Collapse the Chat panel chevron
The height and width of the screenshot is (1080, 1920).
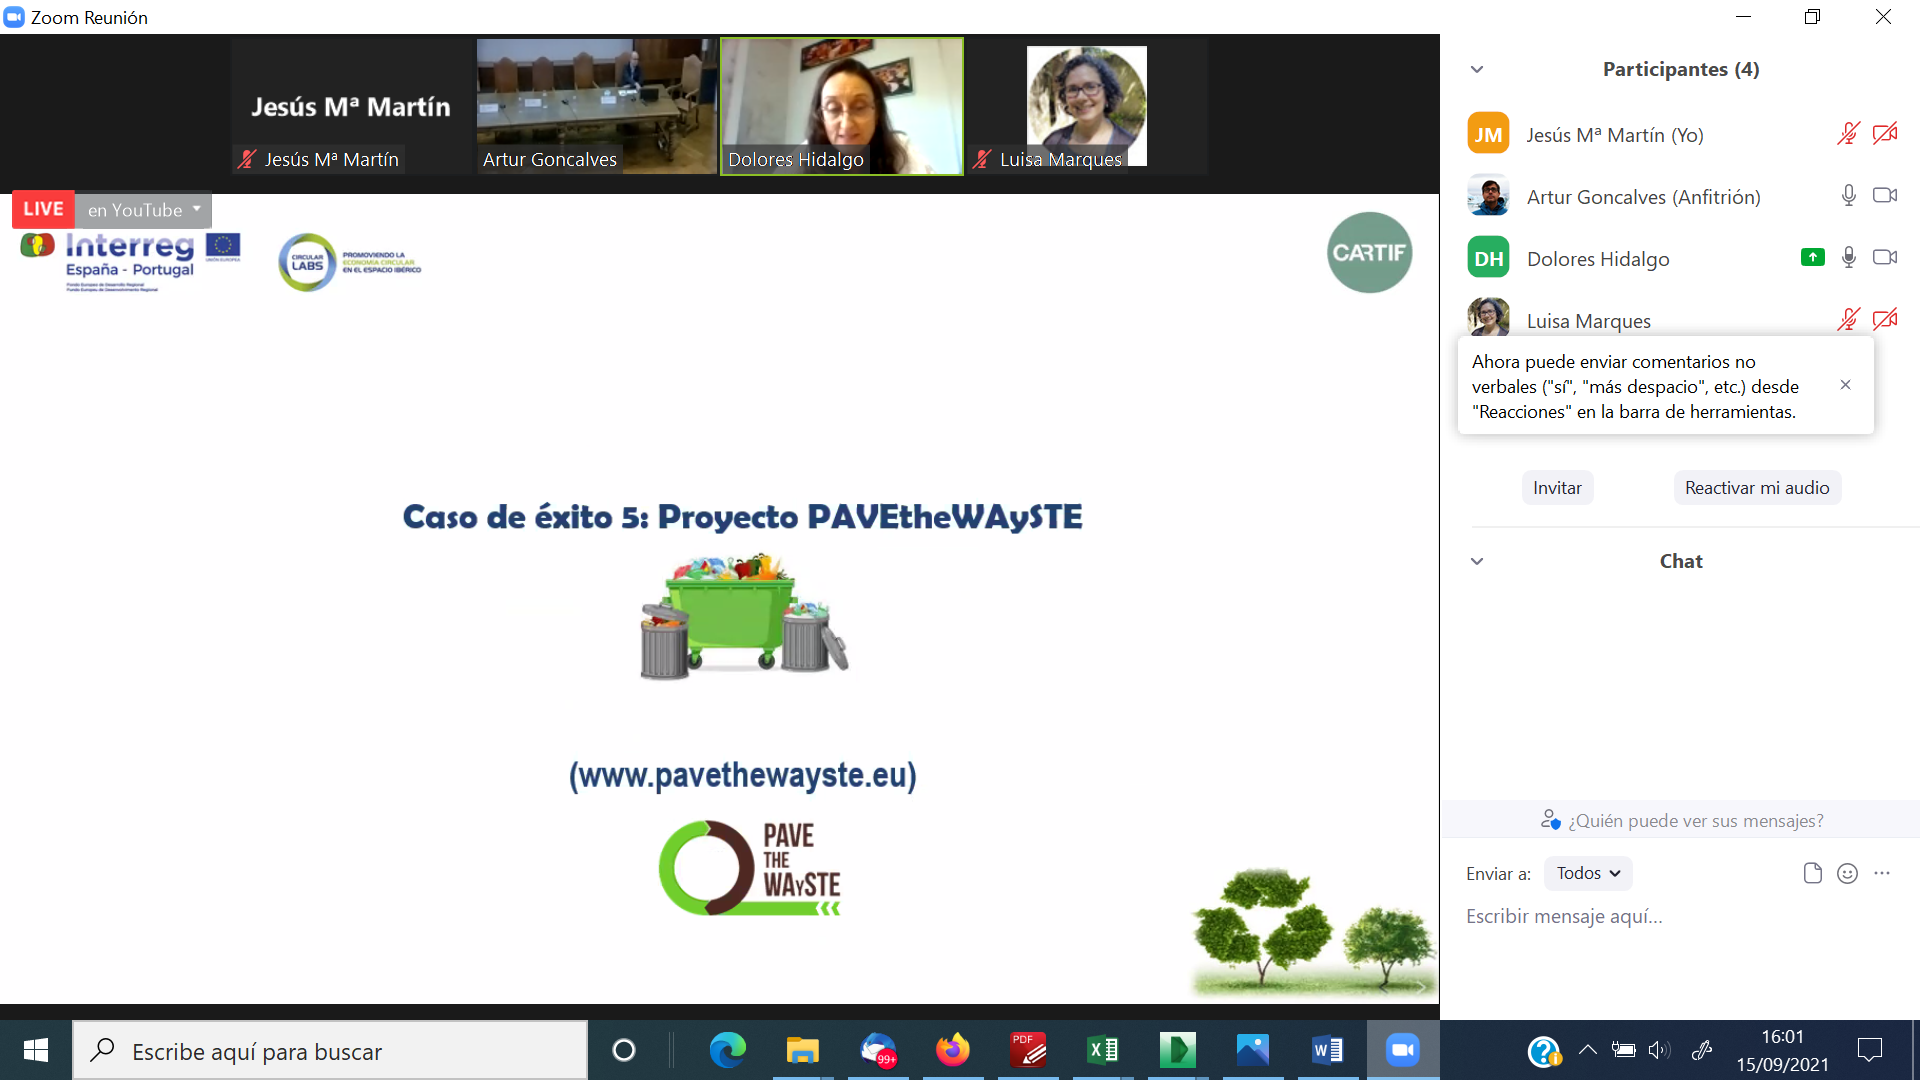coord(1477,561)
